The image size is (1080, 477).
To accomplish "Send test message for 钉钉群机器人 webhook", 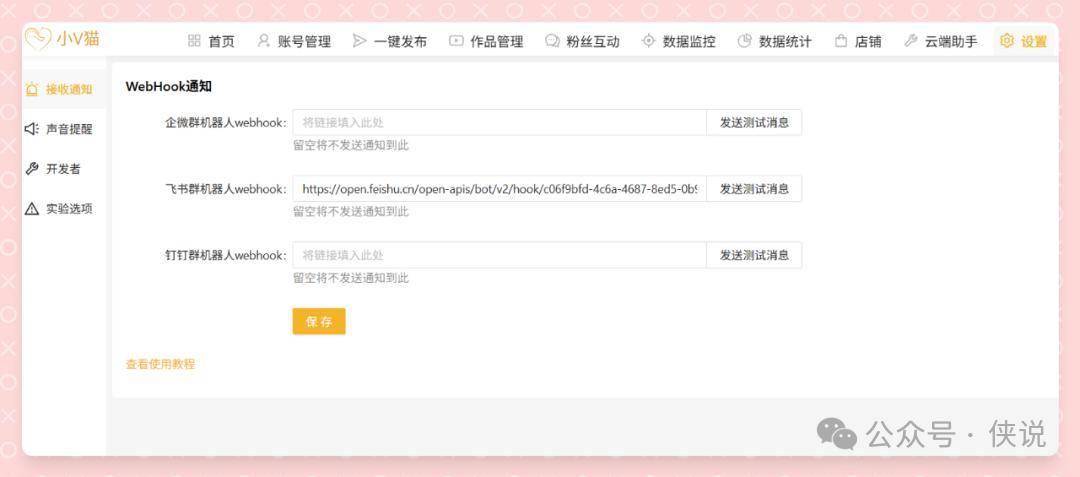I will pyautogui.click(x=754, y=255).
